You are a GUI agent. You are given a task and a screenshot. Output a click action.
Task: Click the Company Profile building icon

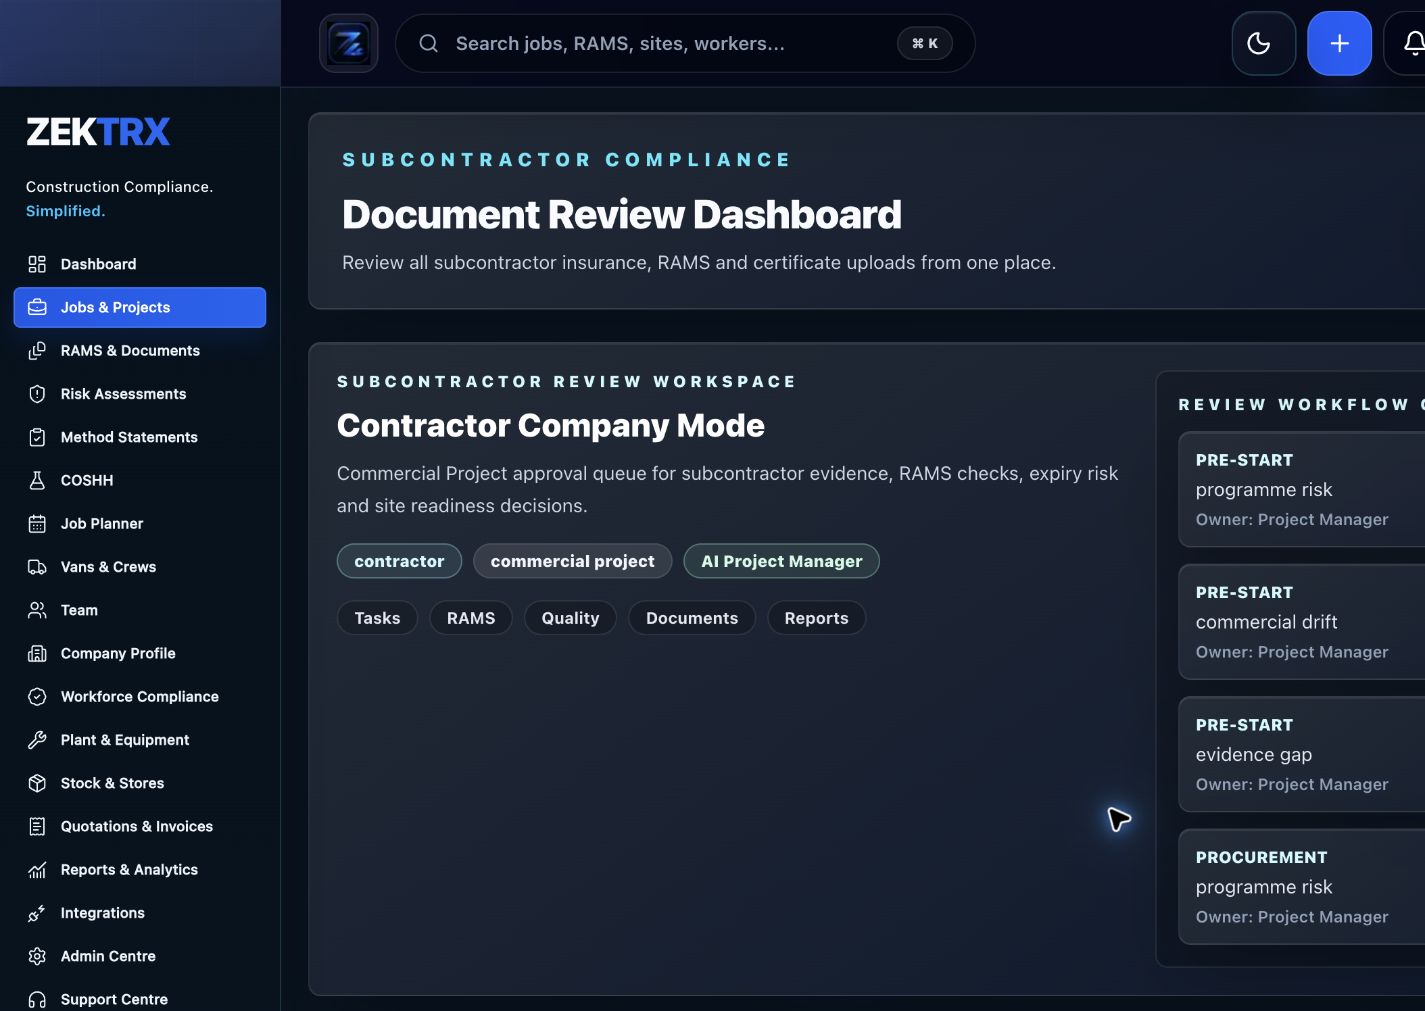pyautogui.click(x=37, y=653)
